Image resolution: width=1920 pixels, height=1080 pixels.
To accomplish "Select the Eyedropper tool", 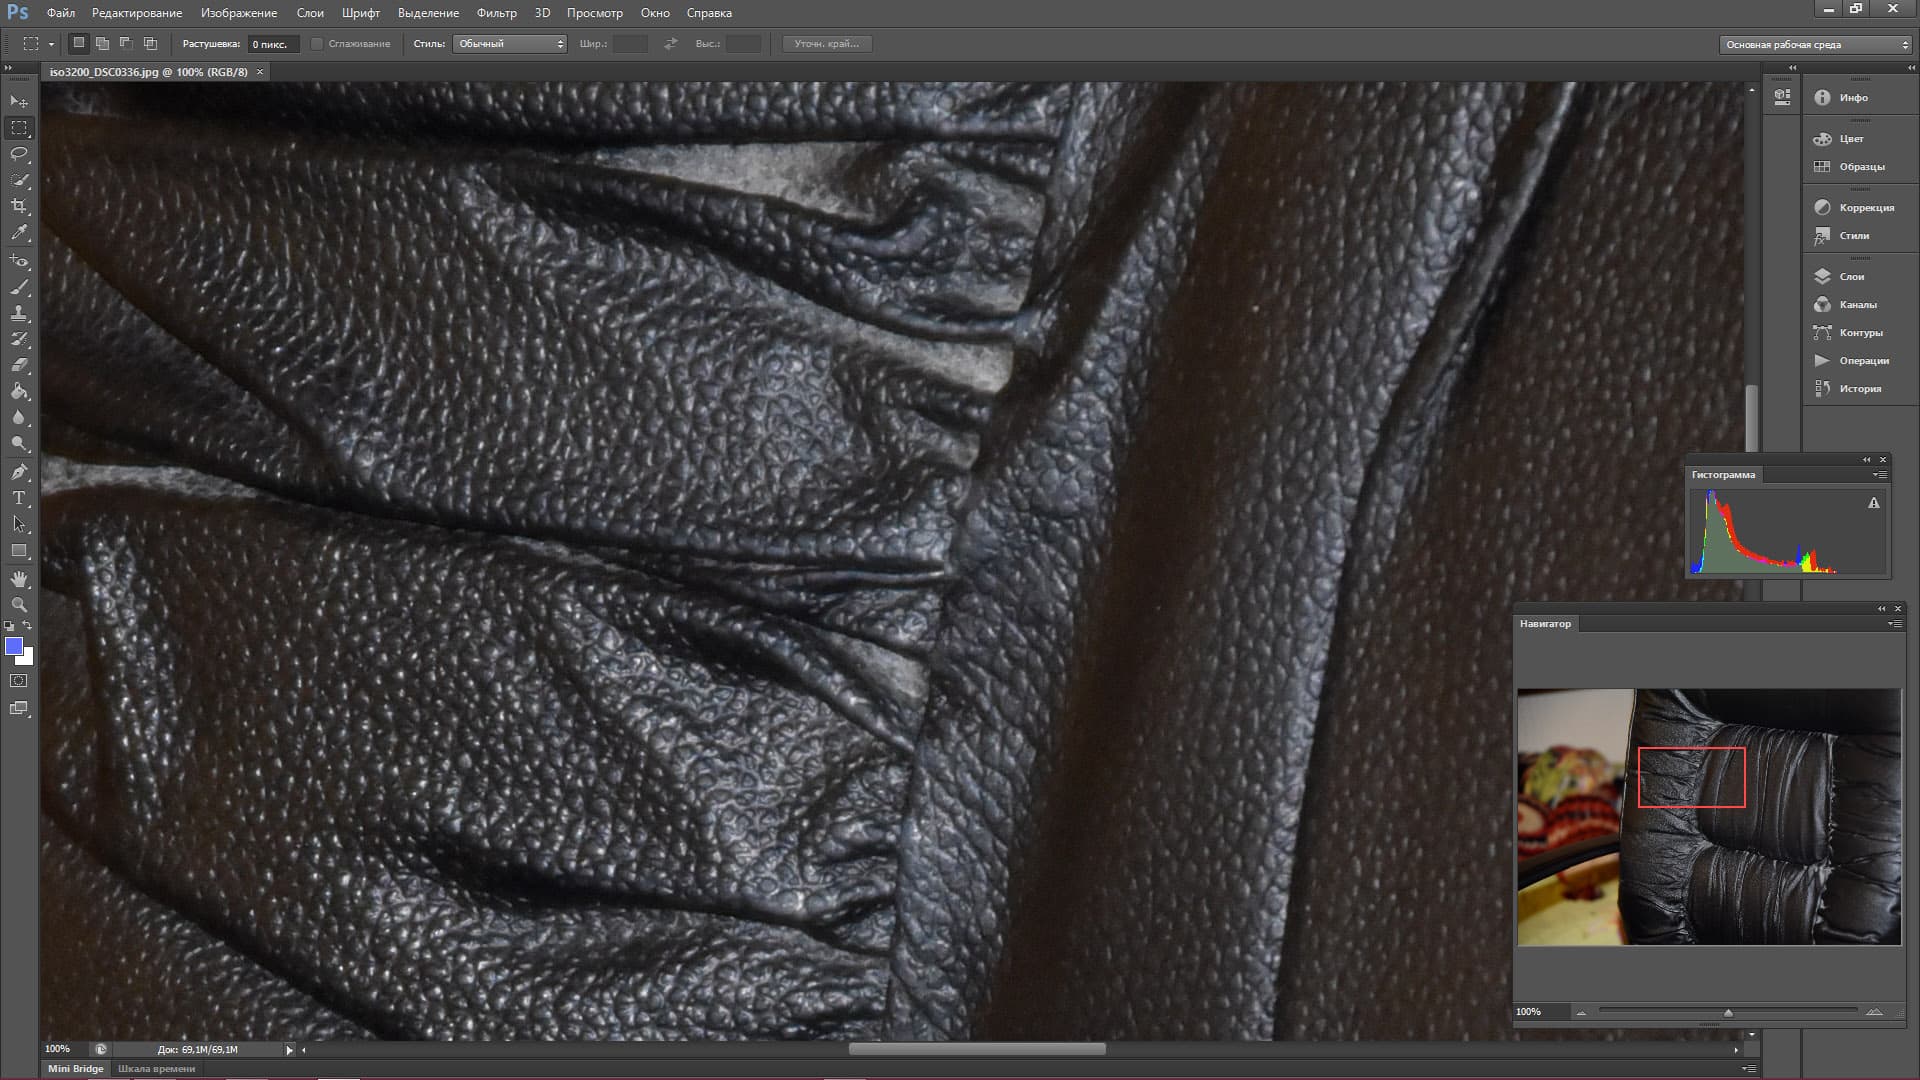I will tap(19, 232).
